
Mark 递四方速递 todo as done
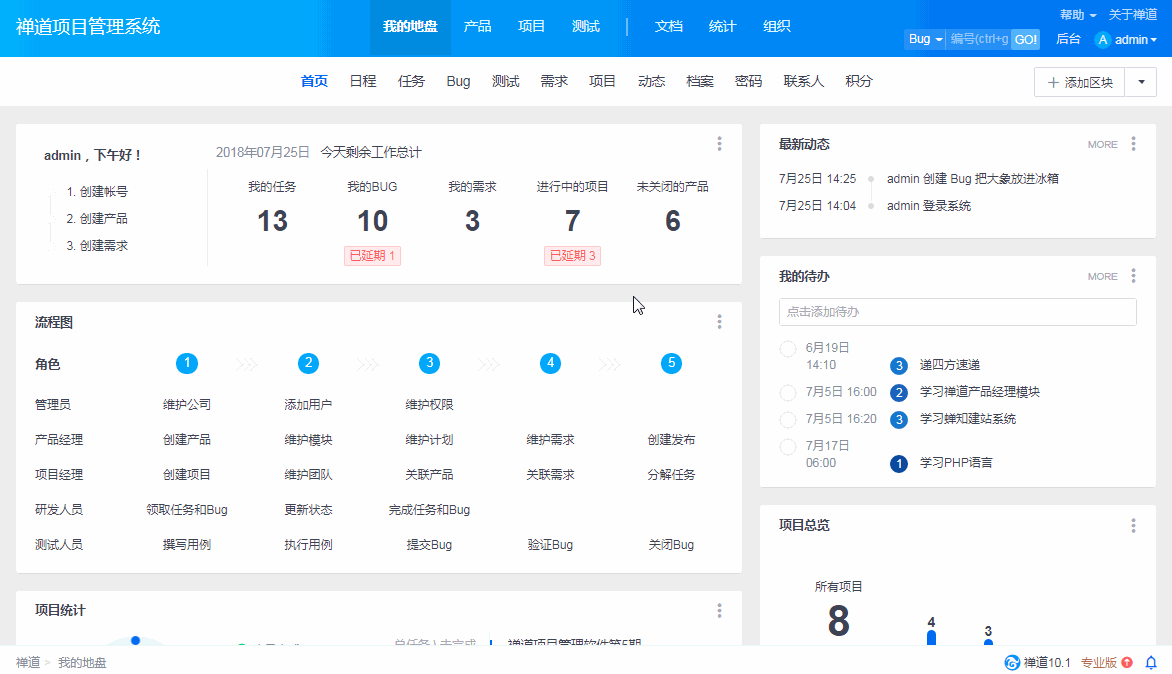[x=787, y=356]
